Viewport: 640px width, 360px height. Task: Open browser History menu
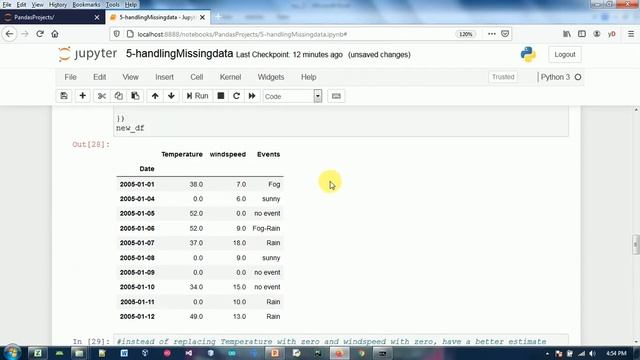pyautogui.click(x=58, y=4)
